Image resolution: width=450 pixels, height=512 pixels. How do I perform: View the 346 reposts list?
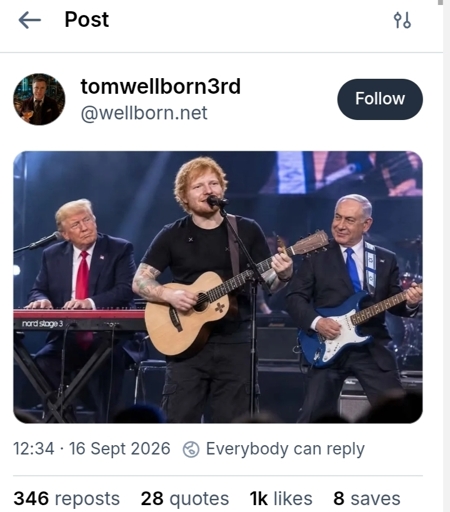click(66, 498)
